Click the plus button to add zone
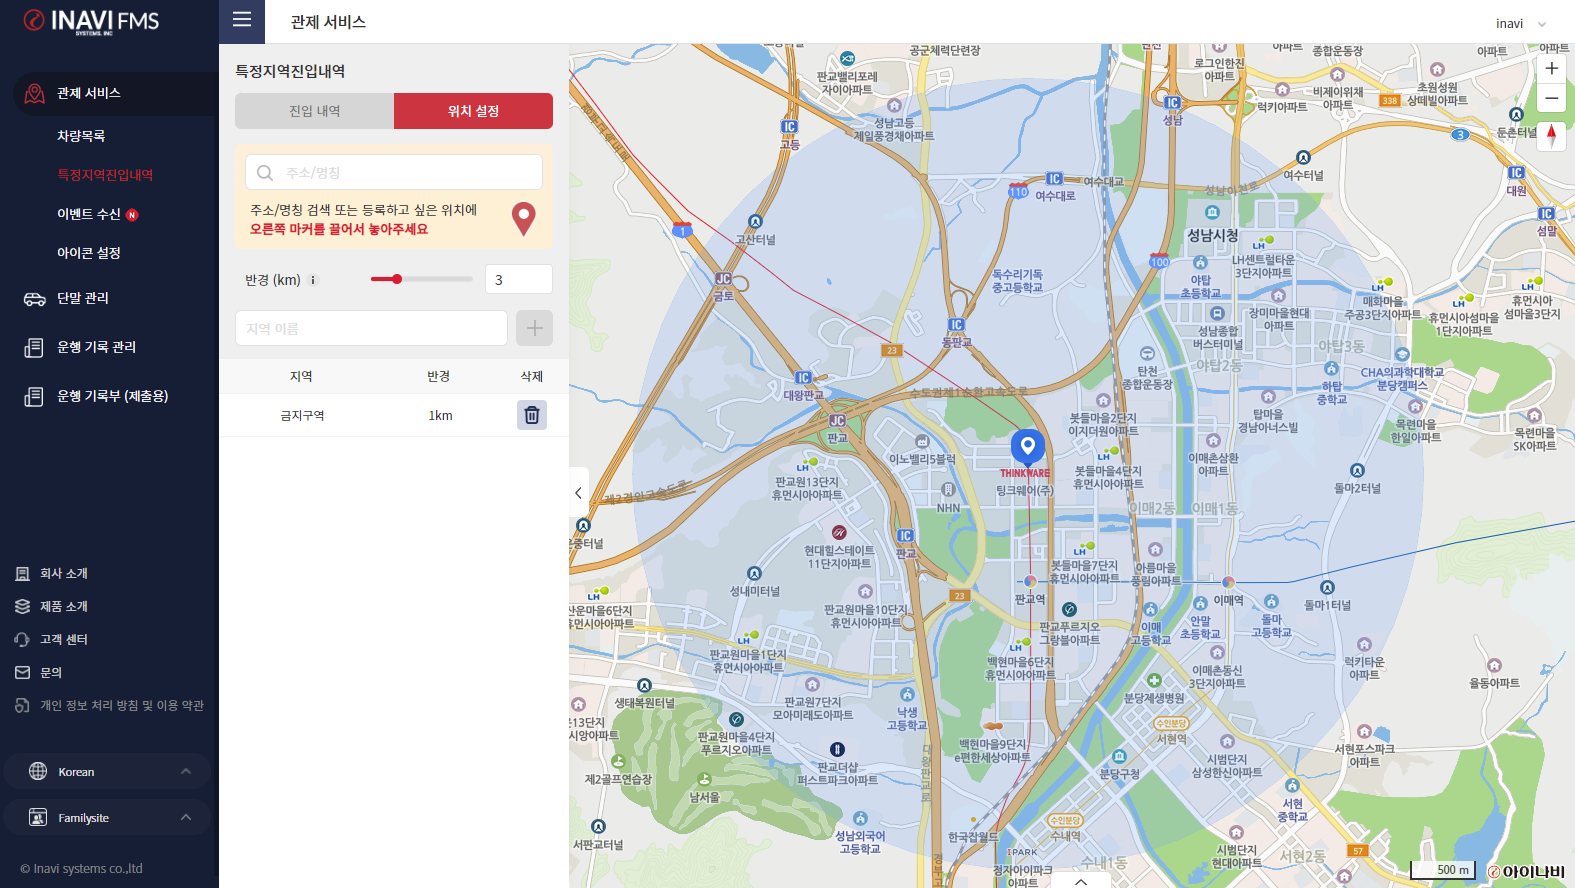The height and width of the screenshot is (888, 1575). [534, 328]
